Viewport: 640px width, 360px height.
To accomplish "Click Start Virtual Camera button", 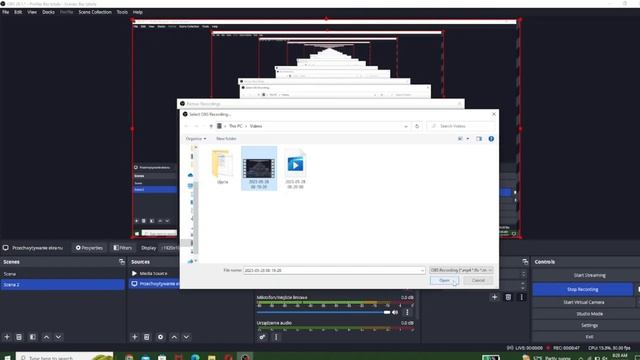I will pos(584,302).
